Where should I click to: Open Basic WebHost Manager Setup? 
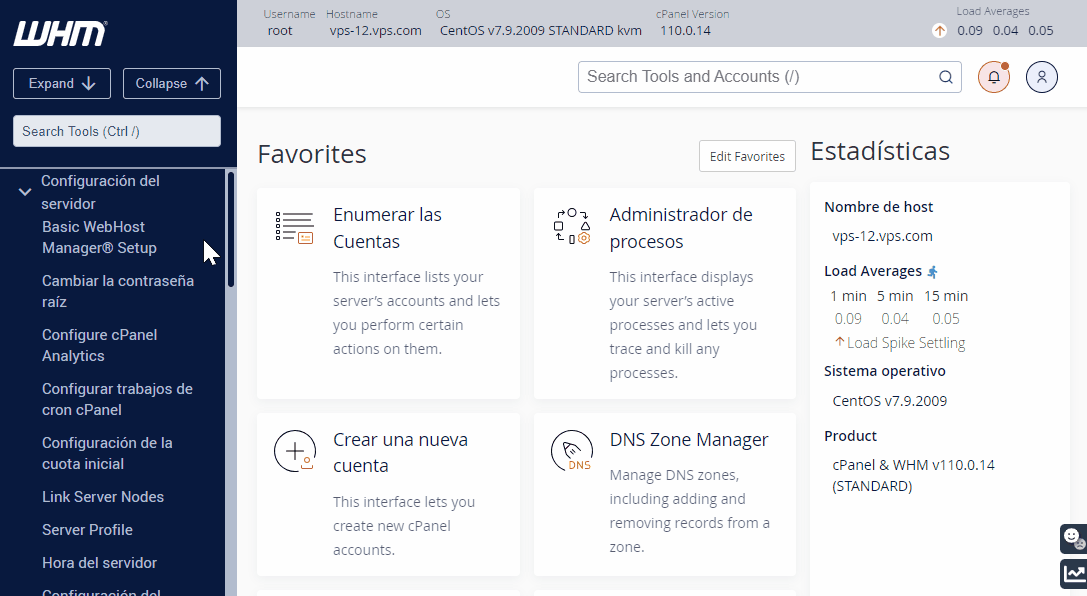99,237
